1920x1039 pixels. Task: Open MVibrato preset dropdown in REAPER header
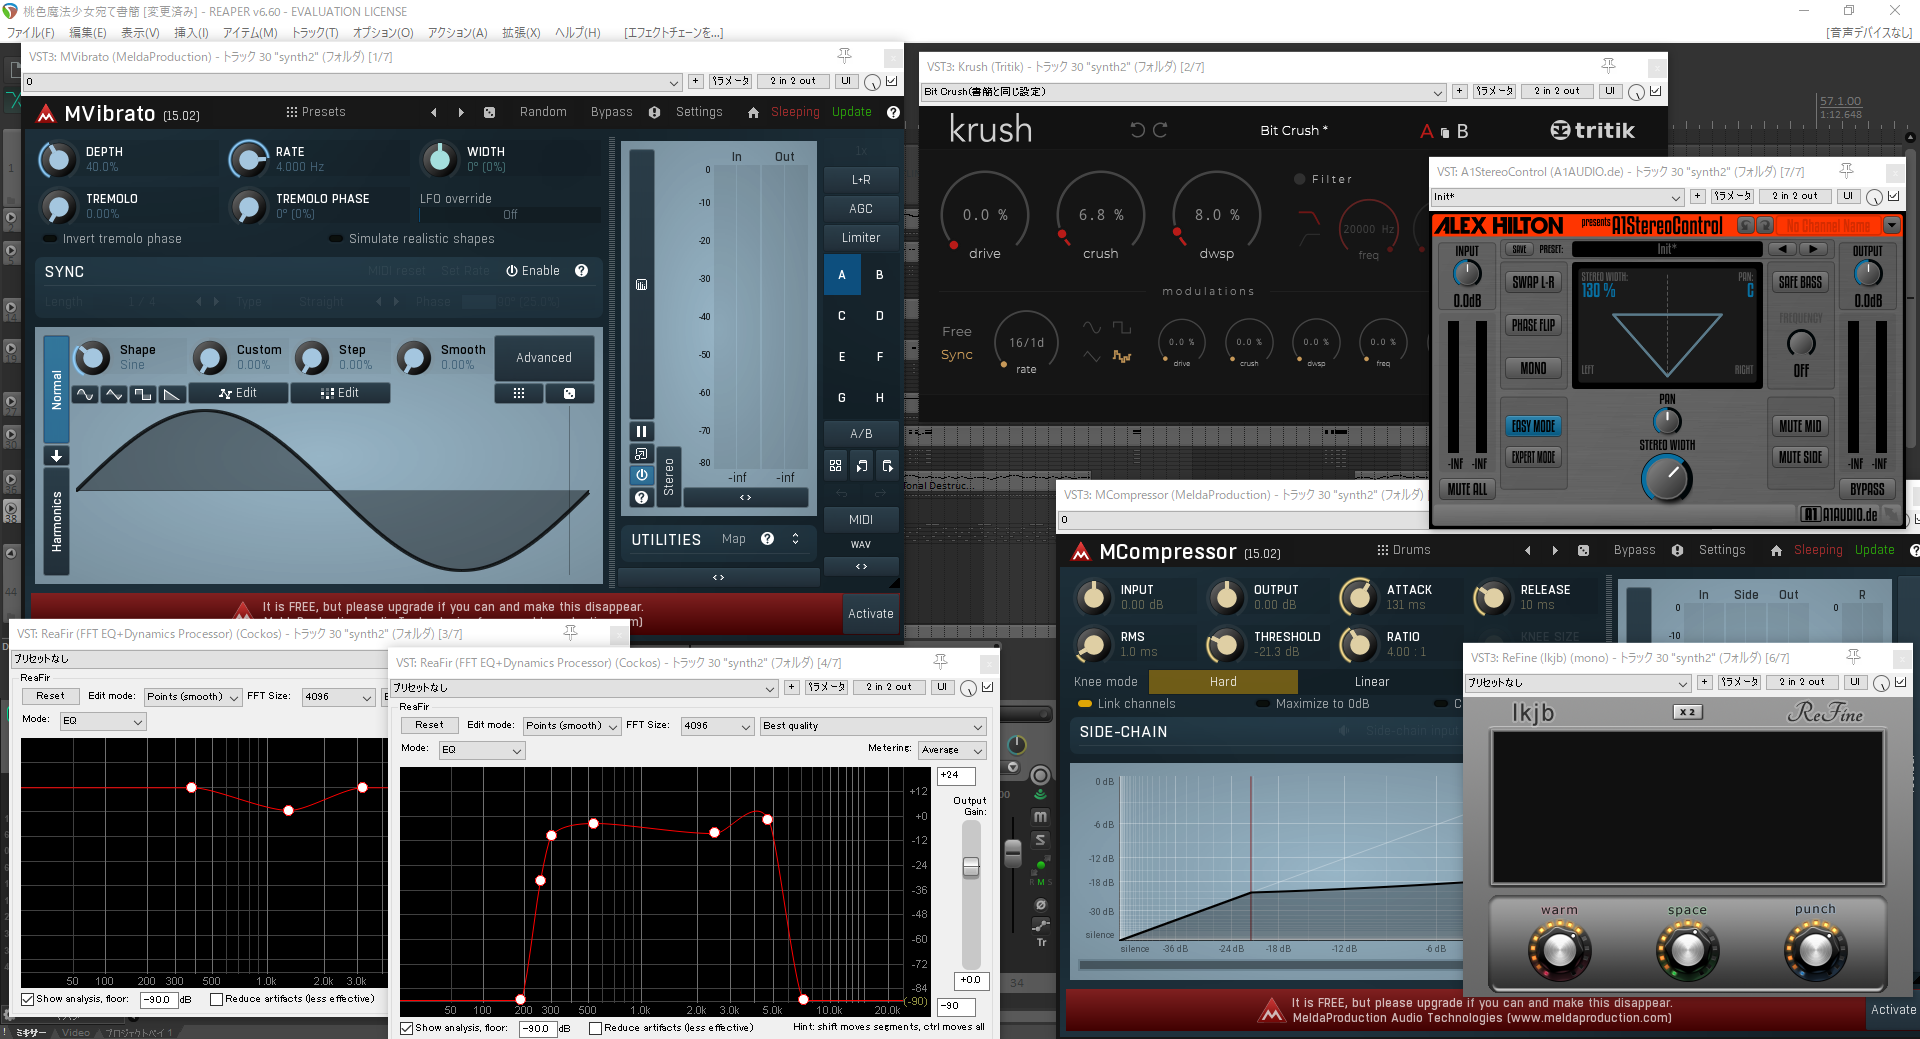(x=352, y=82)
